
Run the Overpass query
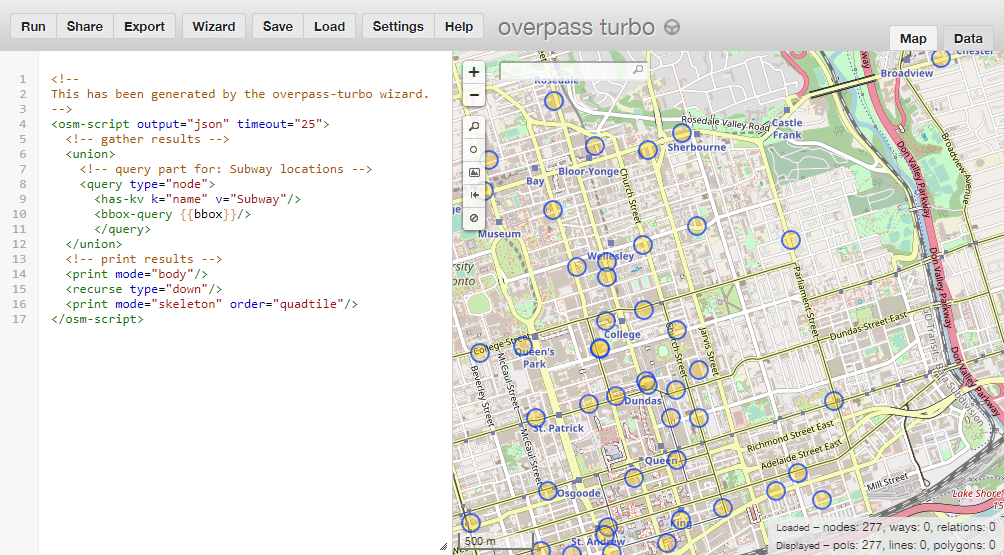(33, 26)
